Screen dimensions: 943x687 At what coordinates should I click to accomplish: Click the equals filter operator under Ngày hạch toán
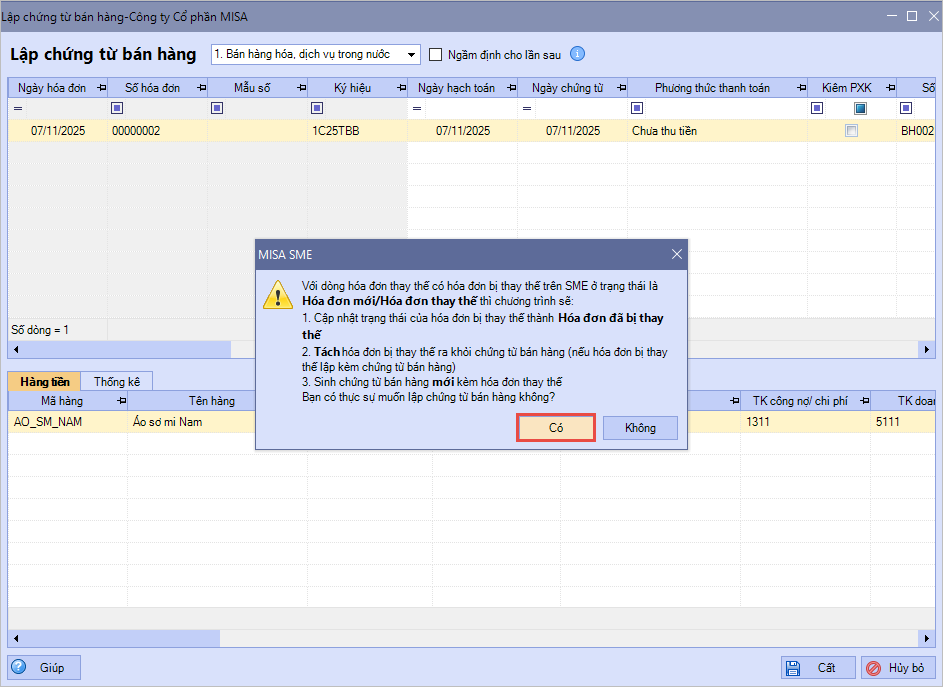click(x=417, y=108)
